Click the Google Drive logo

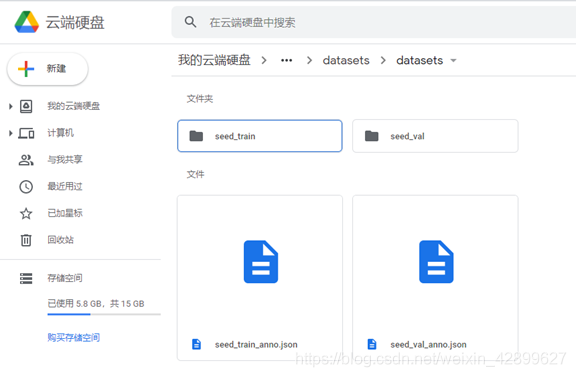[x=26, y=22]
